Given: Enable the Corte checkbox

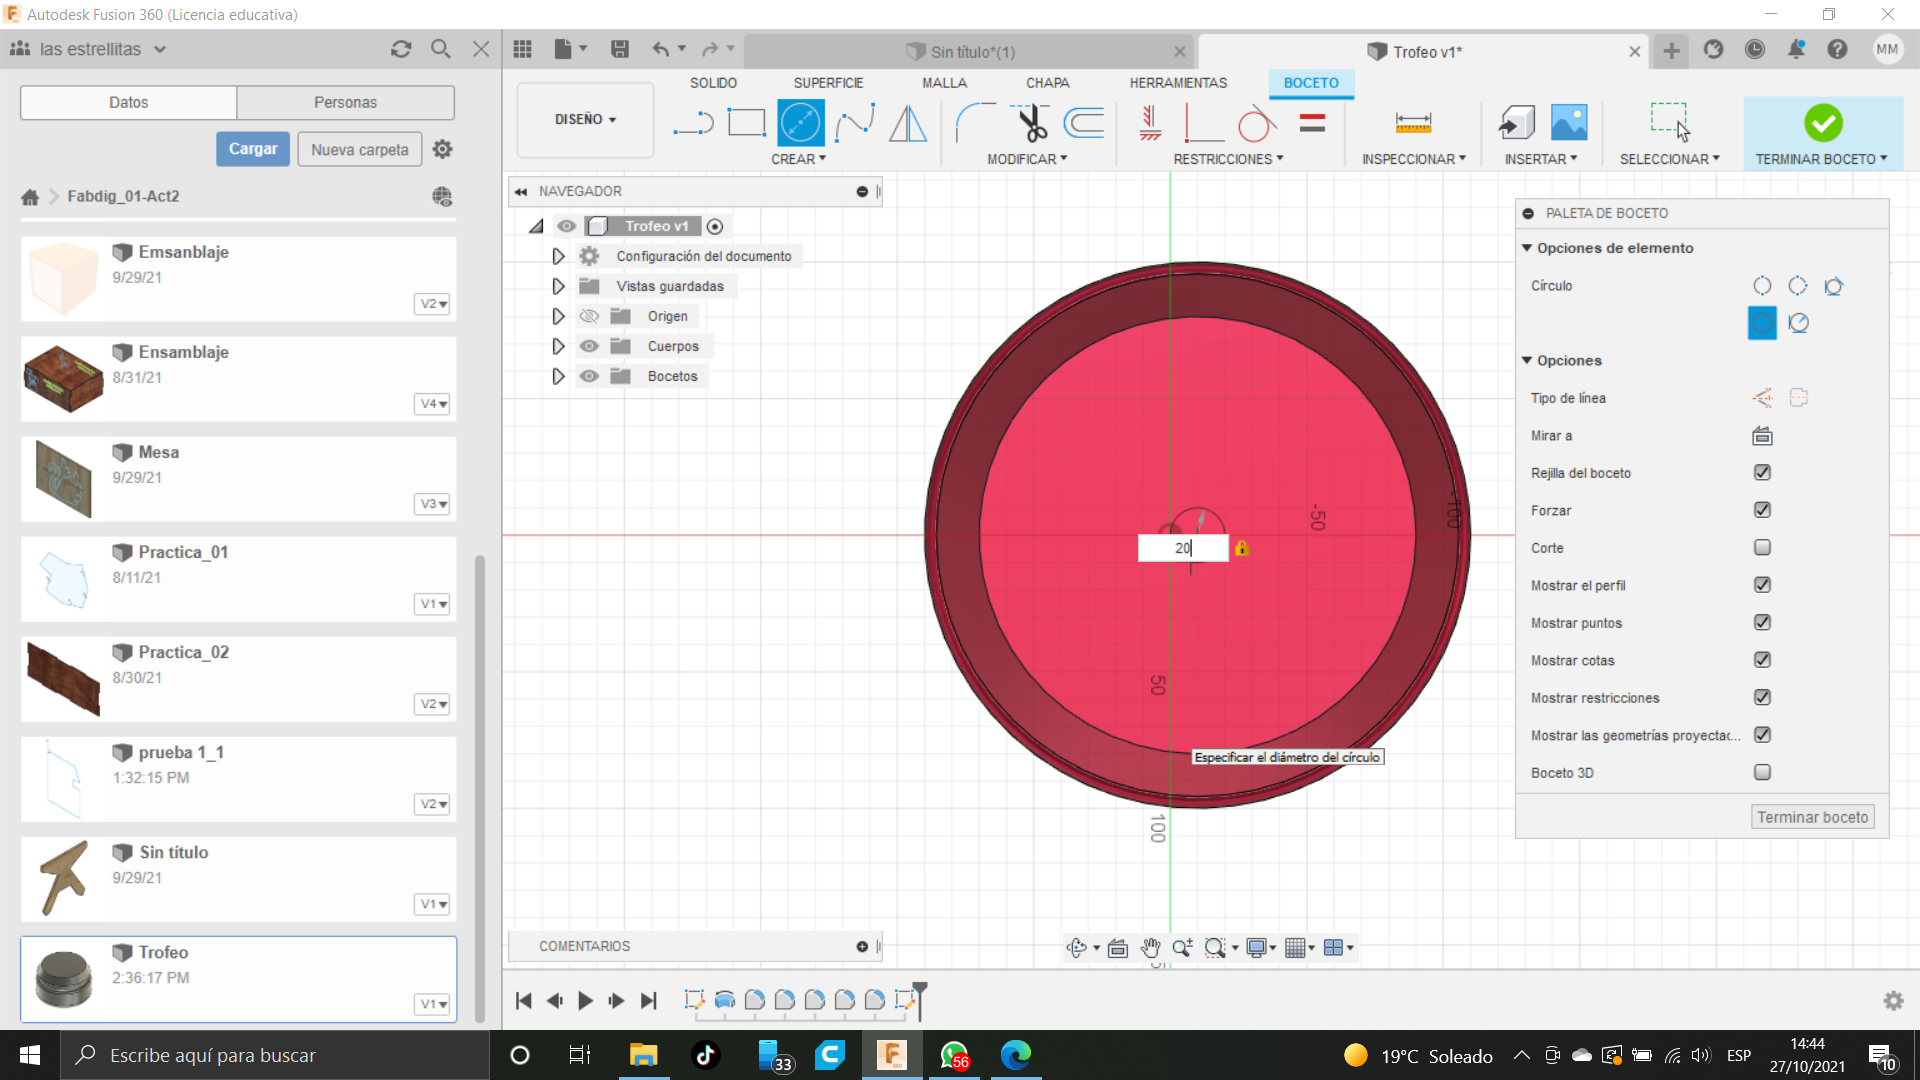Looking at the screenshot, I should coord(1762,547).
